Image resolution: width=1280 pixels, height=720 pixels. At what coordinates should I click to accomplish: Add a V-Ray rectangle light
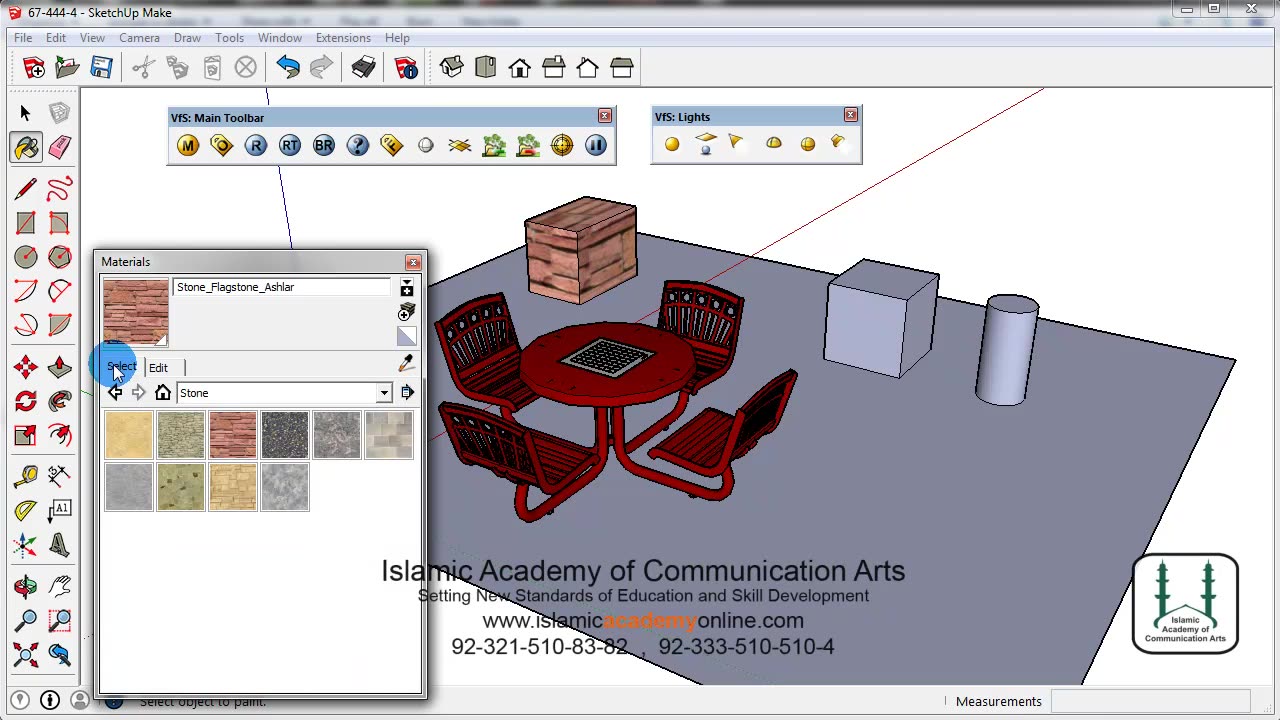706,144
